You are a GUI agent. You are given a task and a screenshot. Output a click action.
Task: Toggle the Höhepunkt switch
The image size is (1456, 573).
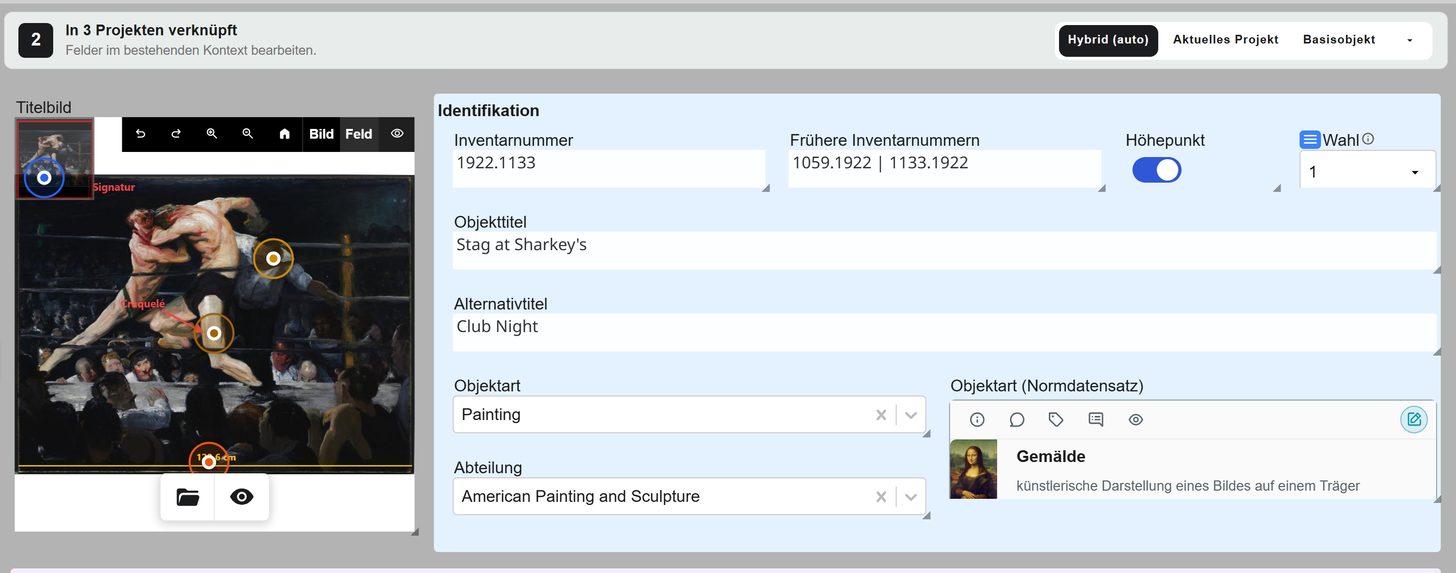point(1157,170)
